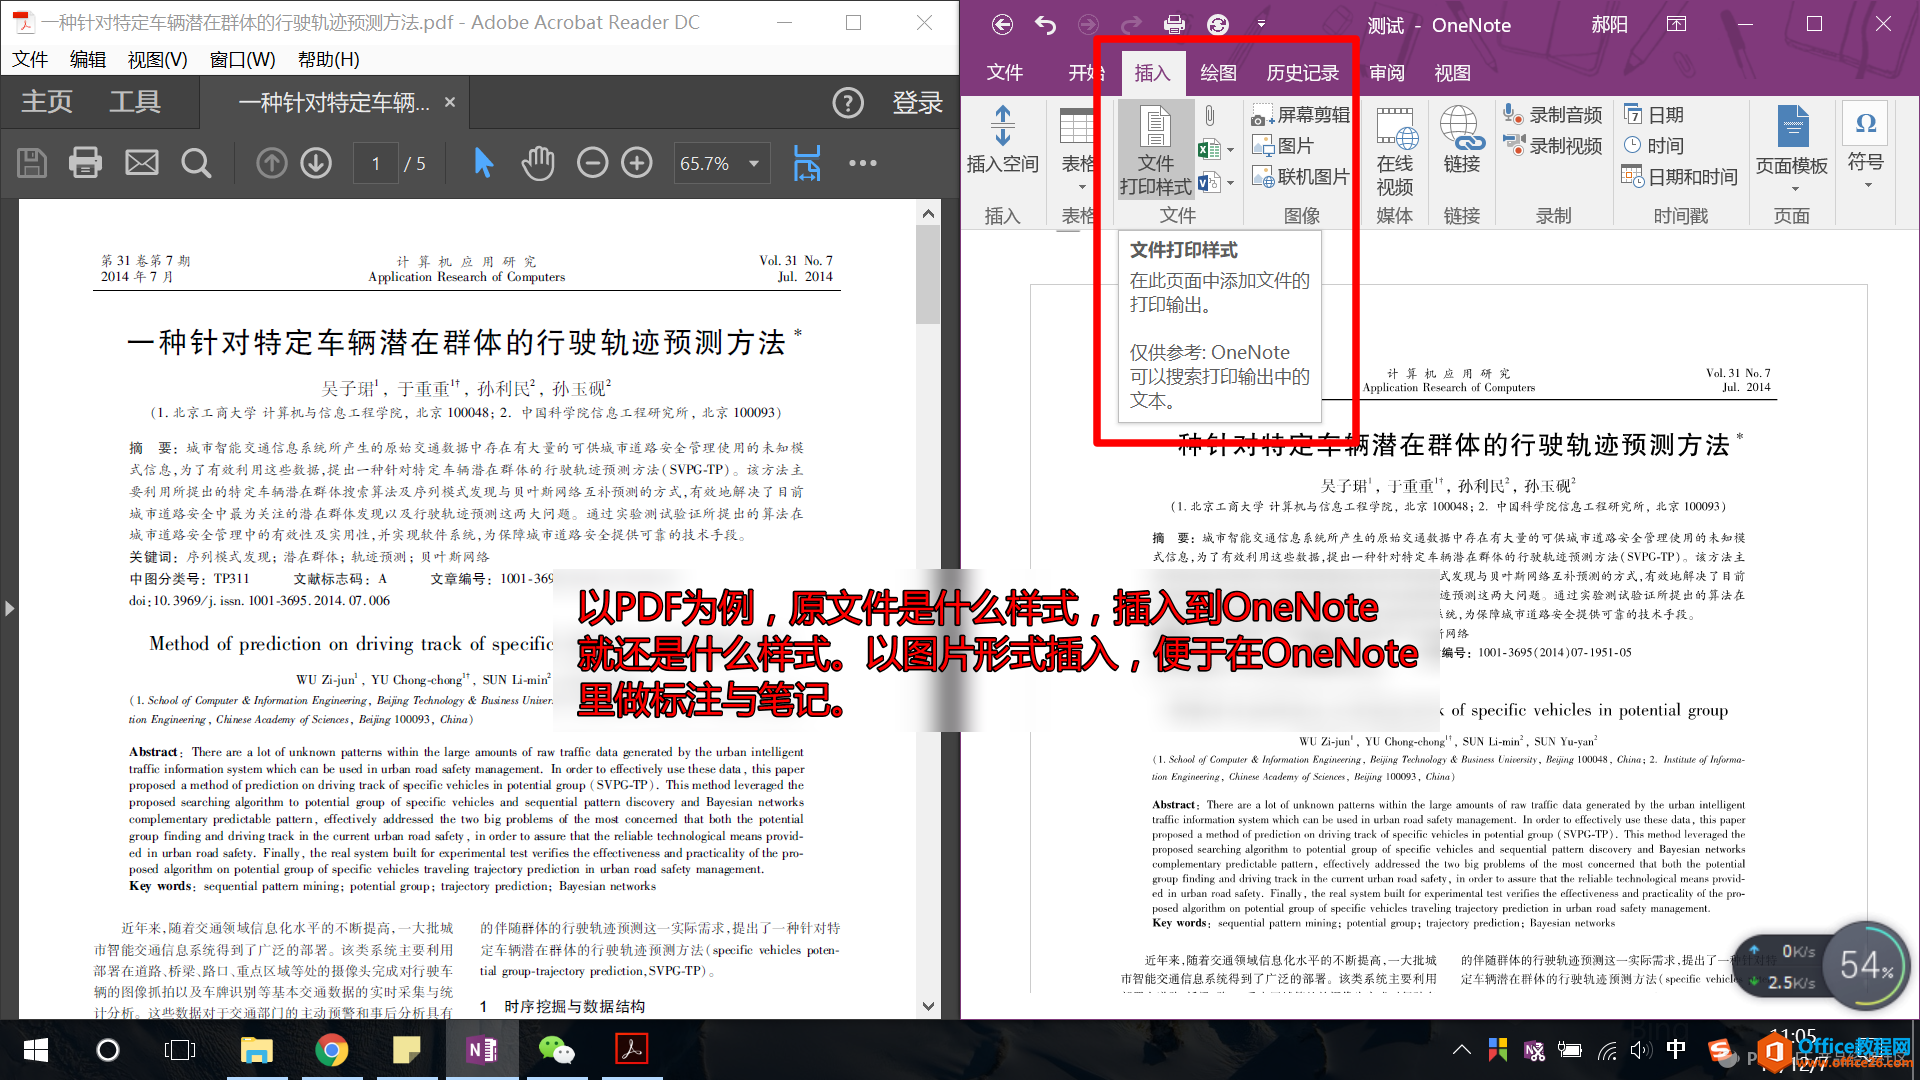This screenshot has height=1080, width=1920.
Task: Go to next page with down arrow
Action: [316, 162]
